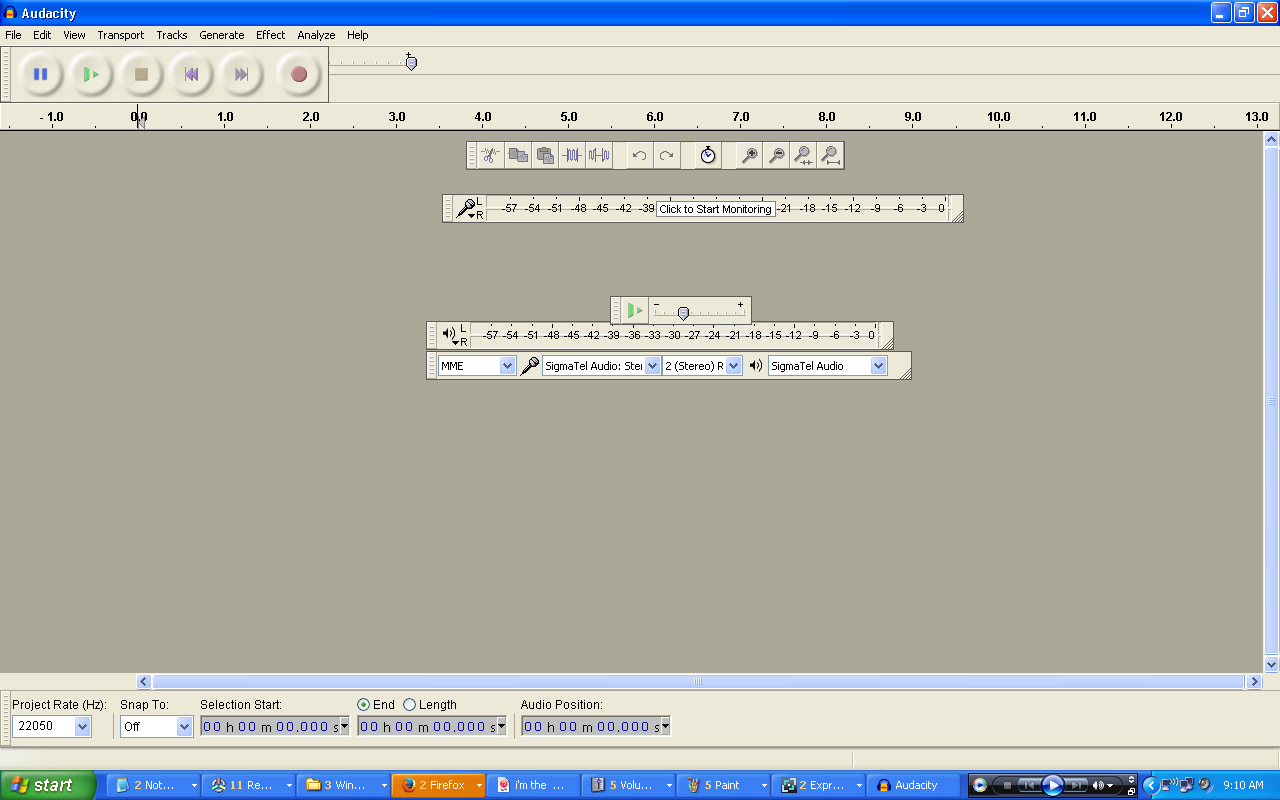Click the Stop transport button

(141, 74)
